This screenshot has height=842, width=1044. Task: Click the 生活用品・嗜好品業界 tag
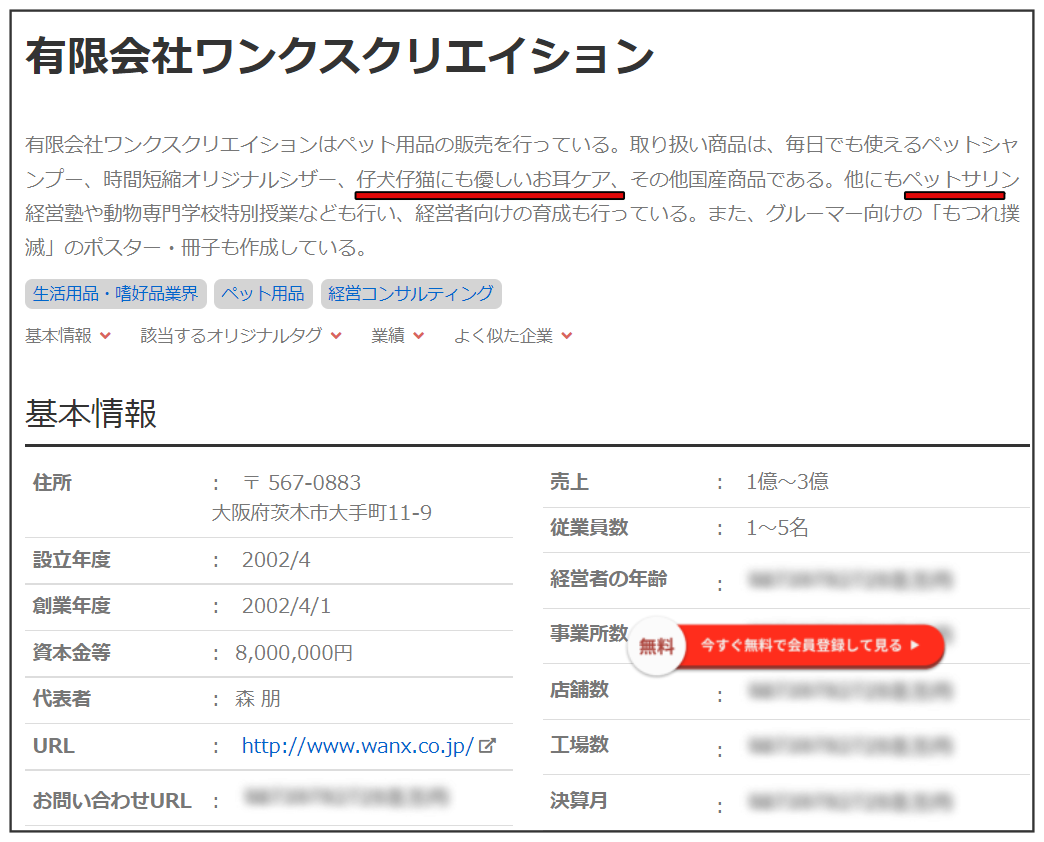point(116,294)
